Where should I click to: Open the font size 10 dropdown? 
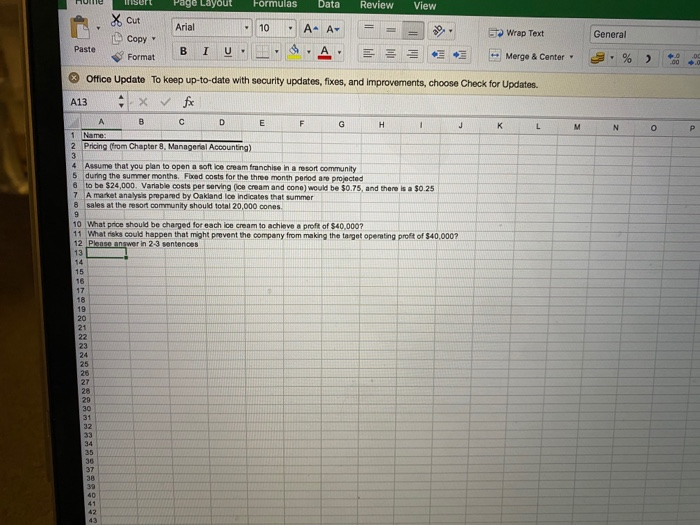click(290, 29)
